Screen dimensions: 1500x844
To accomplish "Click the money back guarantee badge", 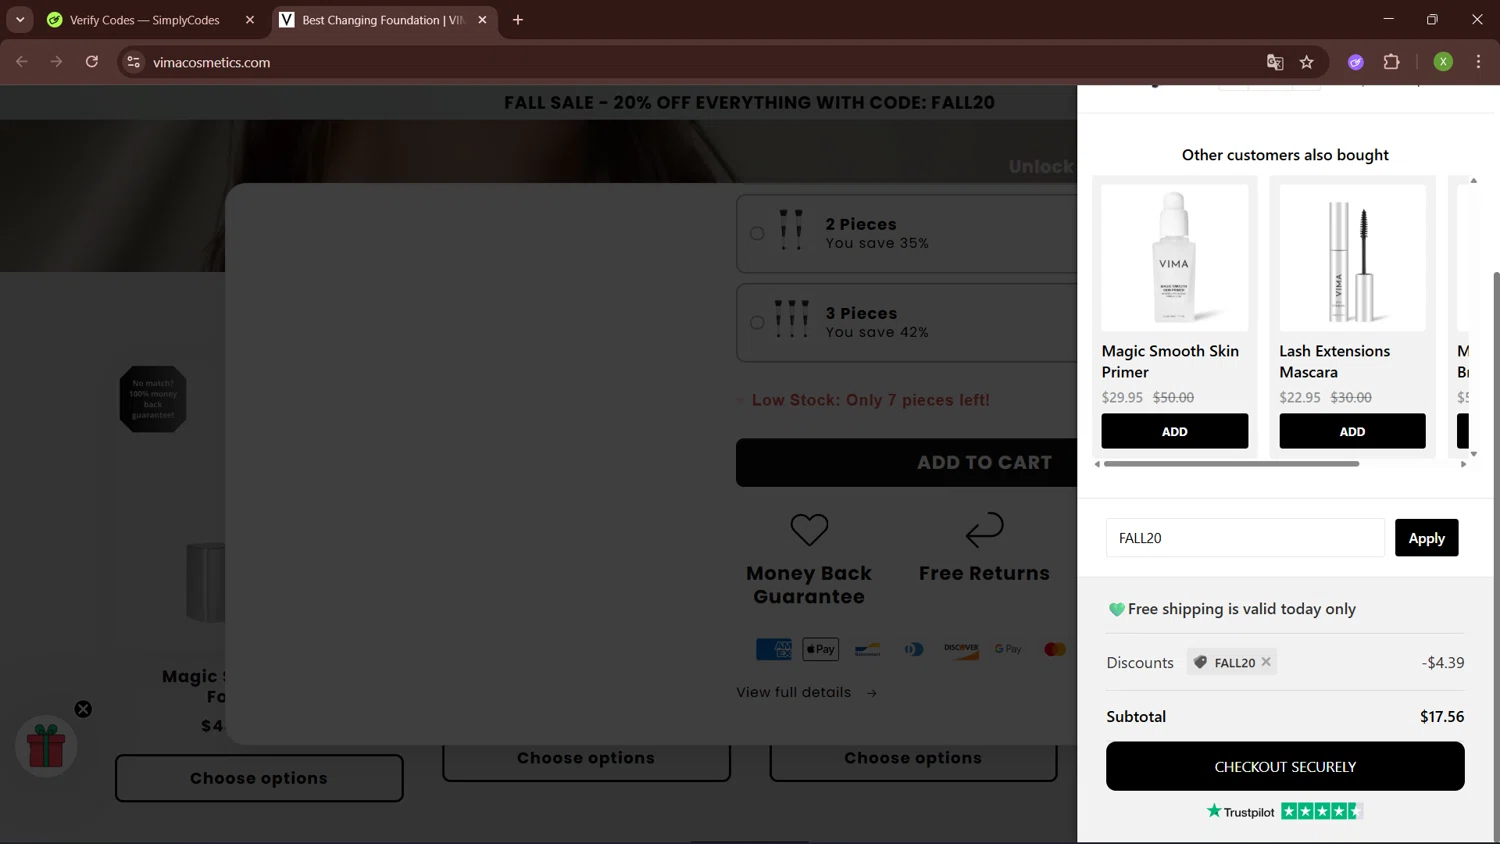I will click(x=153, y=399).
